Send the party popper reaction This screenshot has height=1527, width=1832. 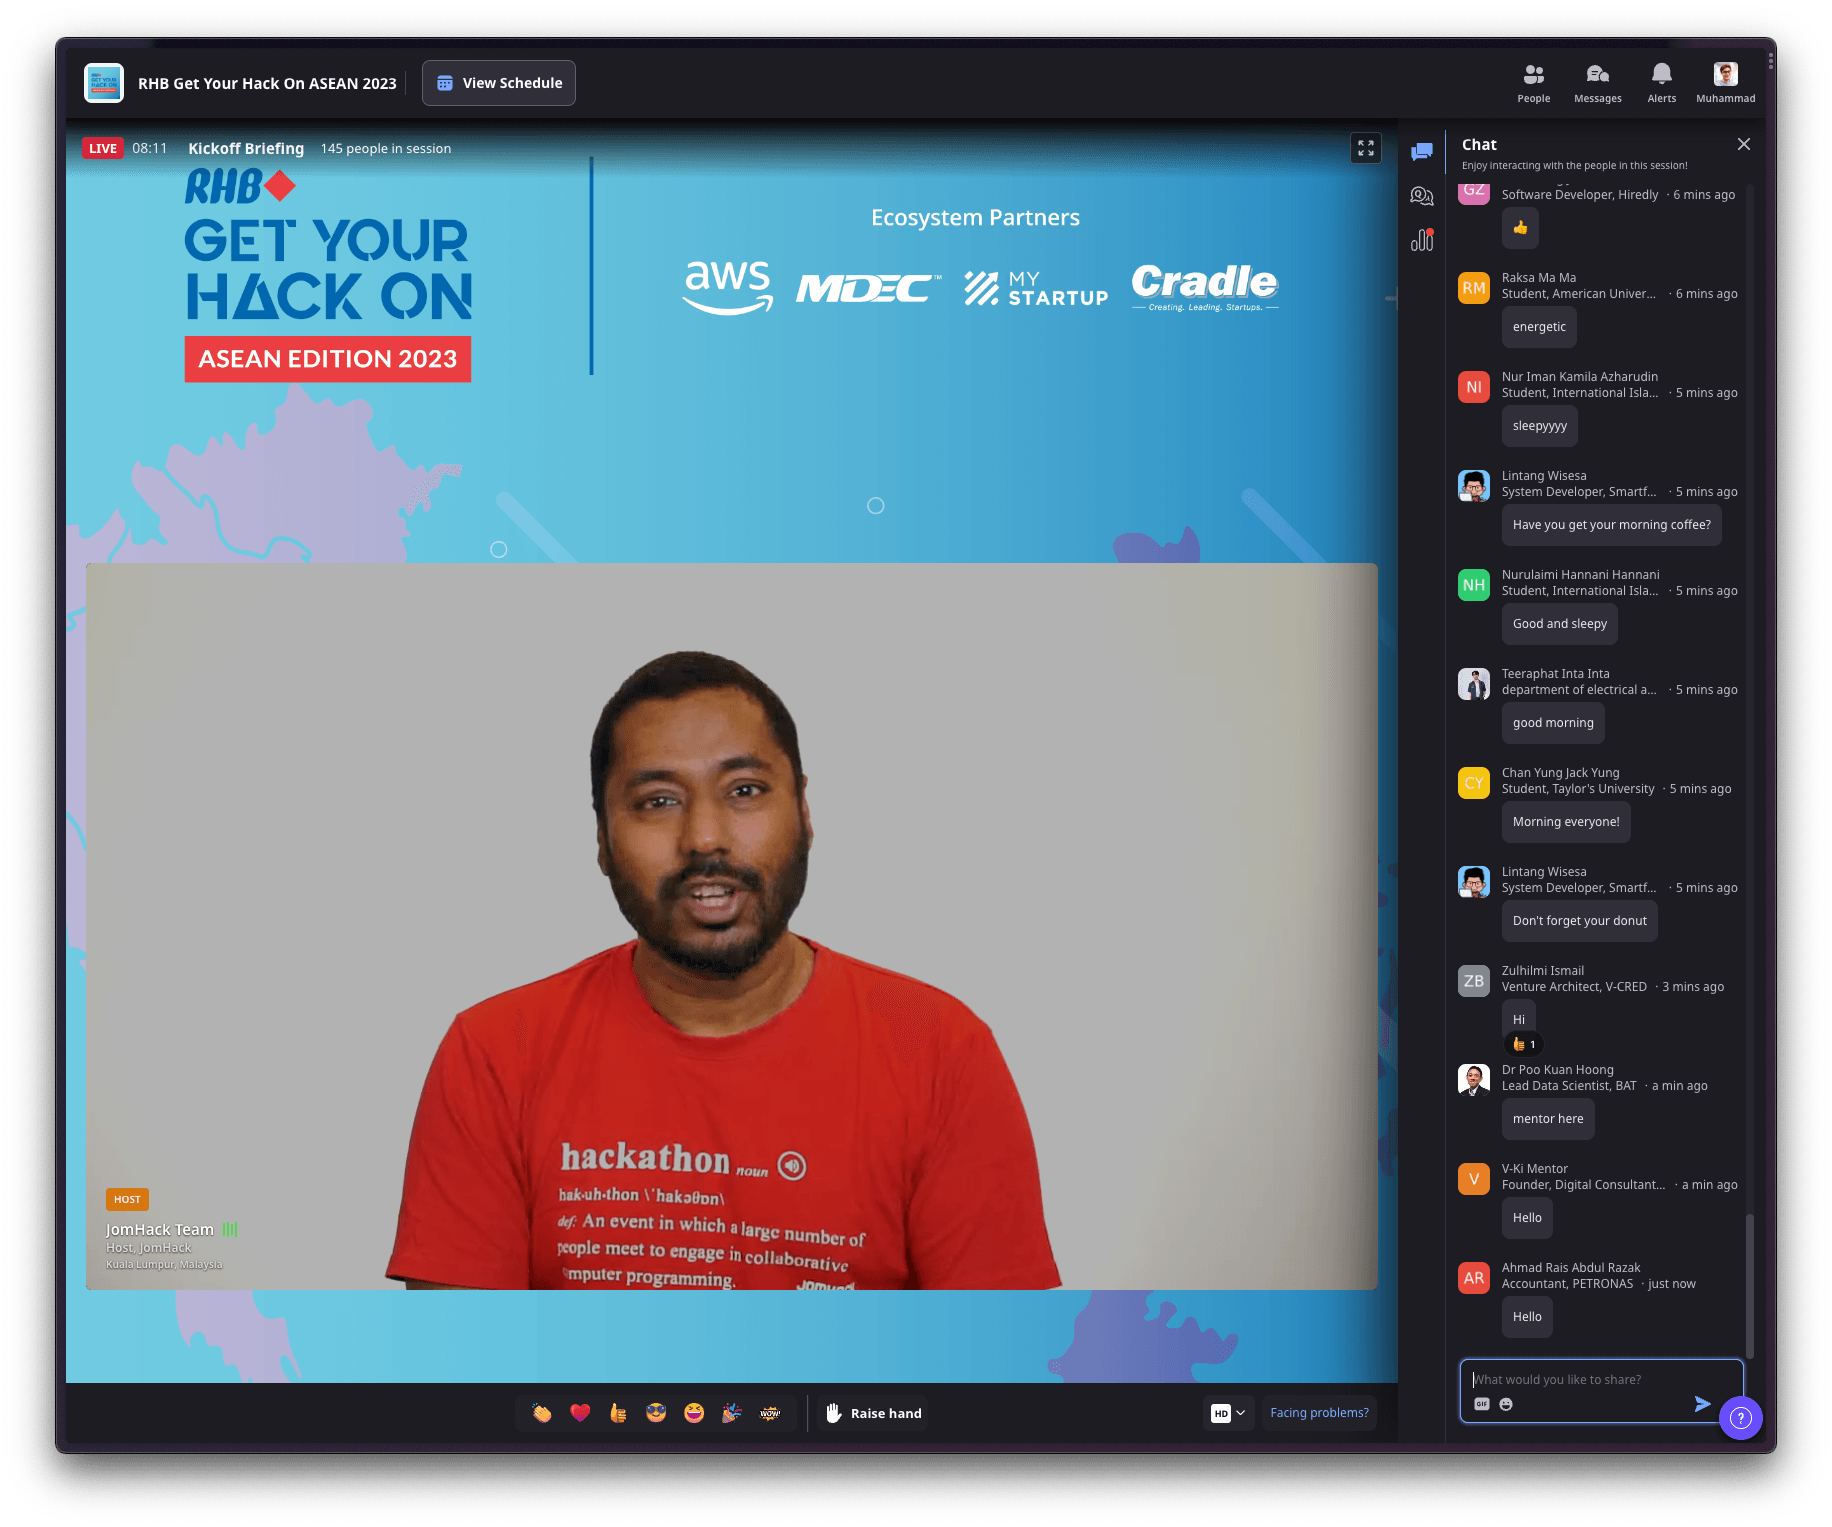pyautogui.click(x=732, y=1413)
